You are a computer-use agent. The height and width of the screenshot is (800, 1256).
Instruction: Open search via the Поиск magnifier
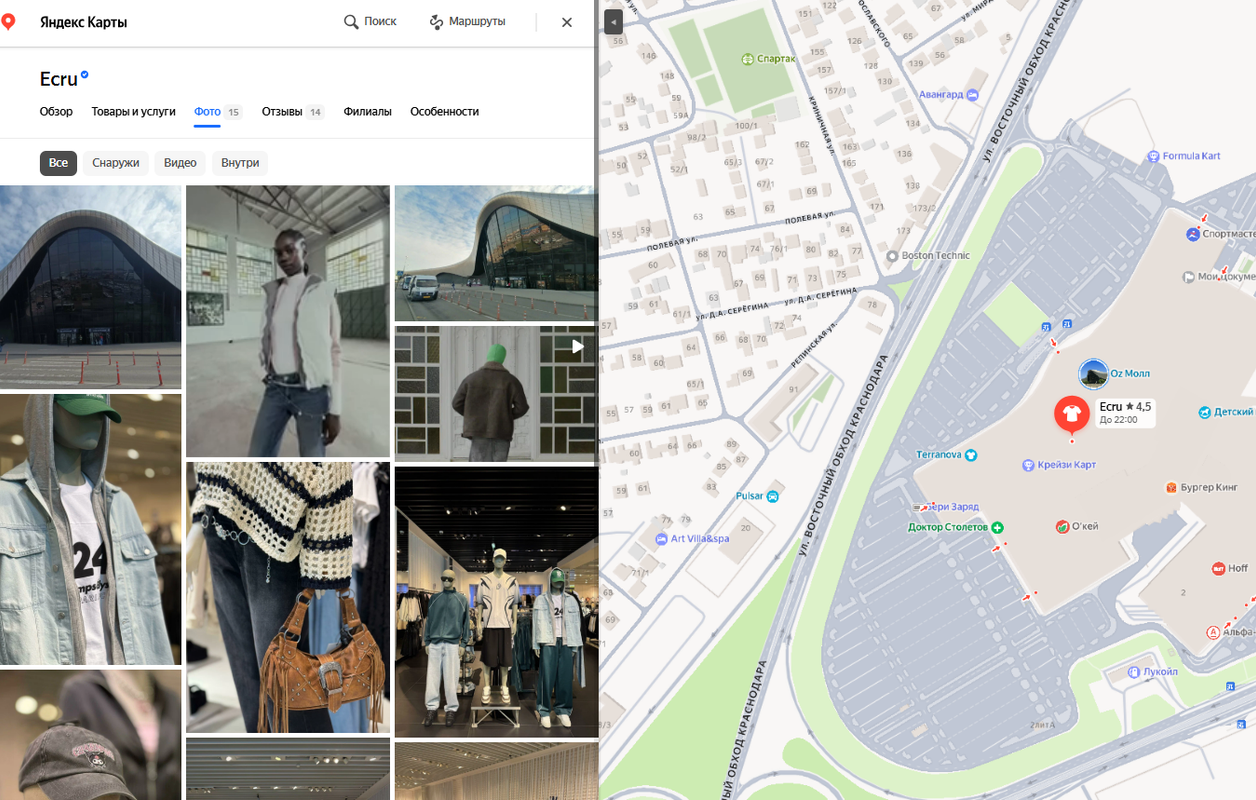pyautogui.click(x=370, y=21)
